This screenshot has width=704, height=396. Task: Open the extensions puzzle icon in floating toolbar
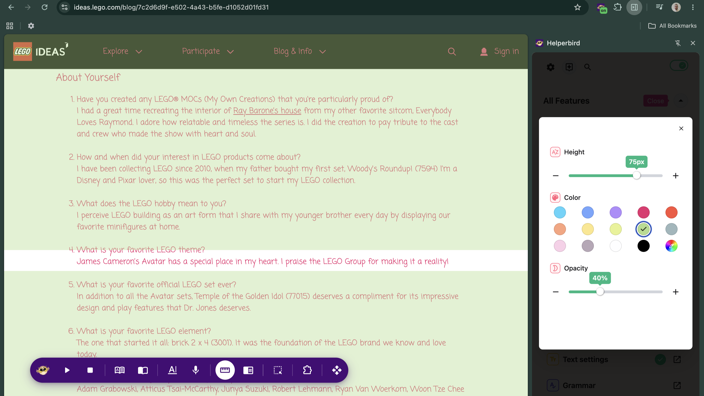307,370
